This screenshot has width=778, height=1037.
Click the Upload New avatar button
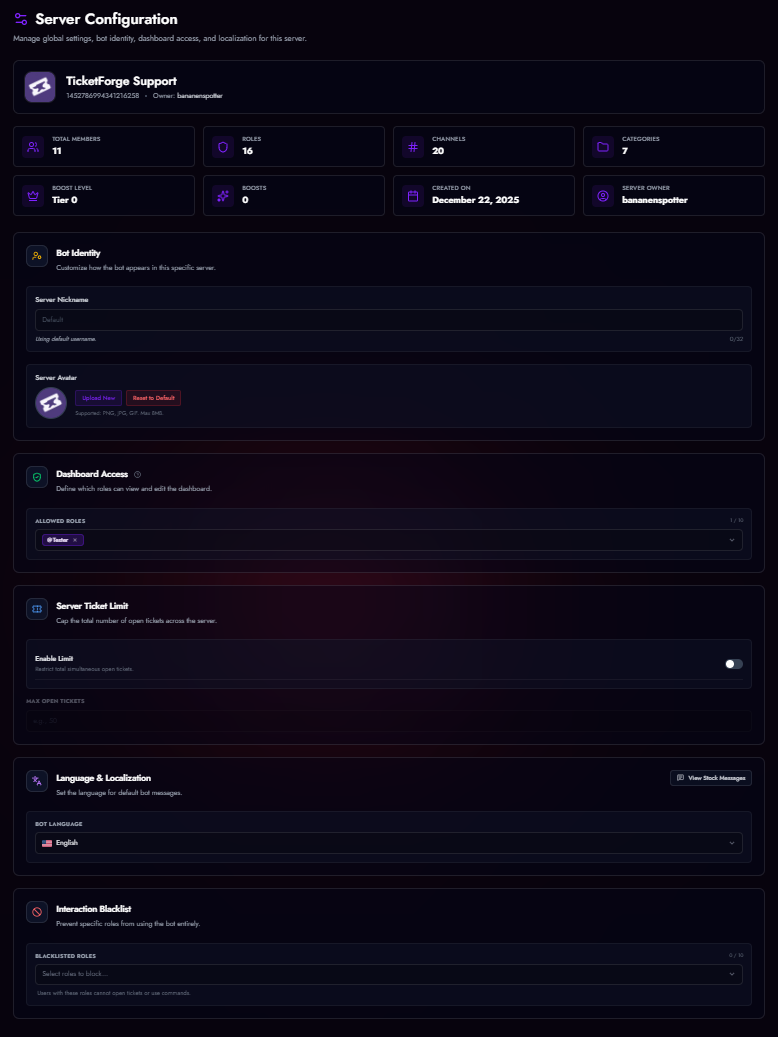[x=98, y=397]
